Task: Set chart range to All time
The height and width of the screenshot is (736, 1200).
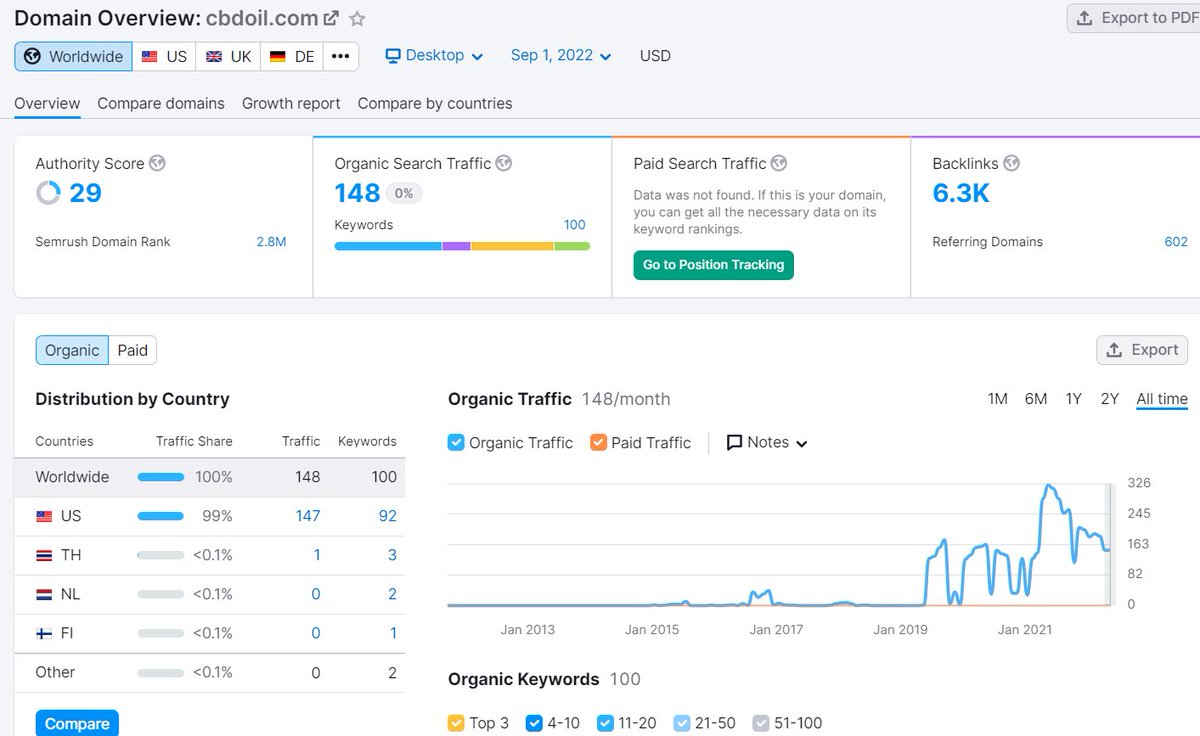Action: (1162, 399)
